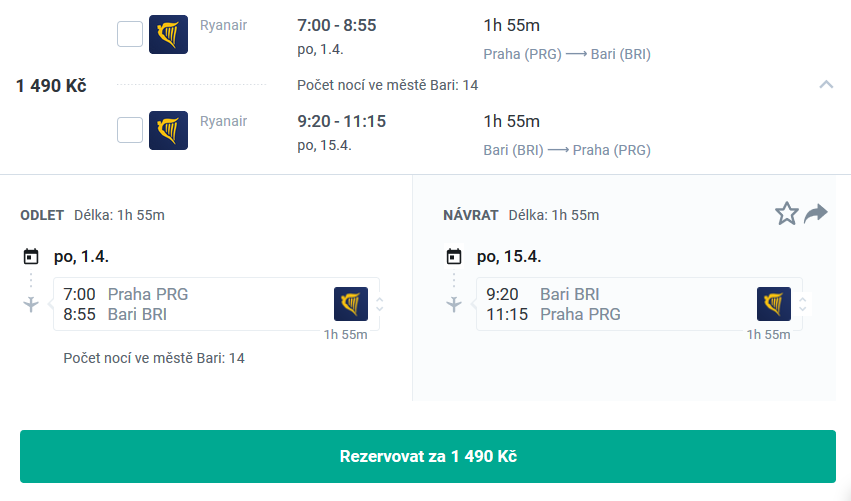The height and width of the screenshot is (501, 851).
Task: Select the 7:00 Praha PRG segment card
Action: click(216, 304)
